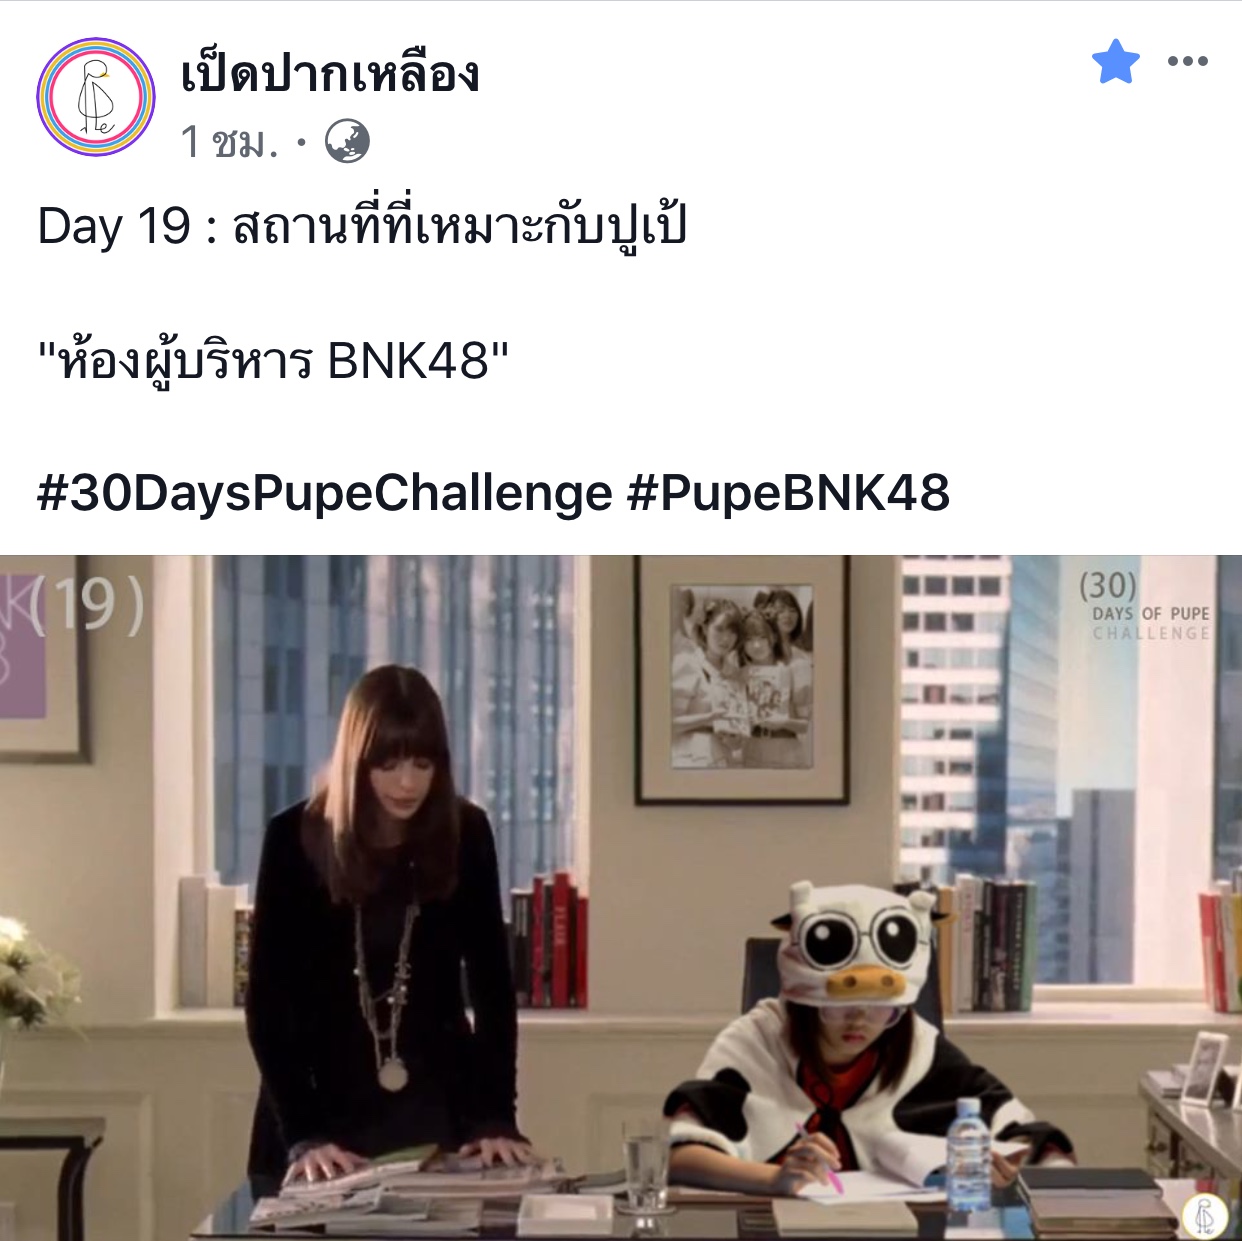This screenshot has width=1242, height=1241.
Task: Click the Day 19 caption text line
Action: pos(362,224)
